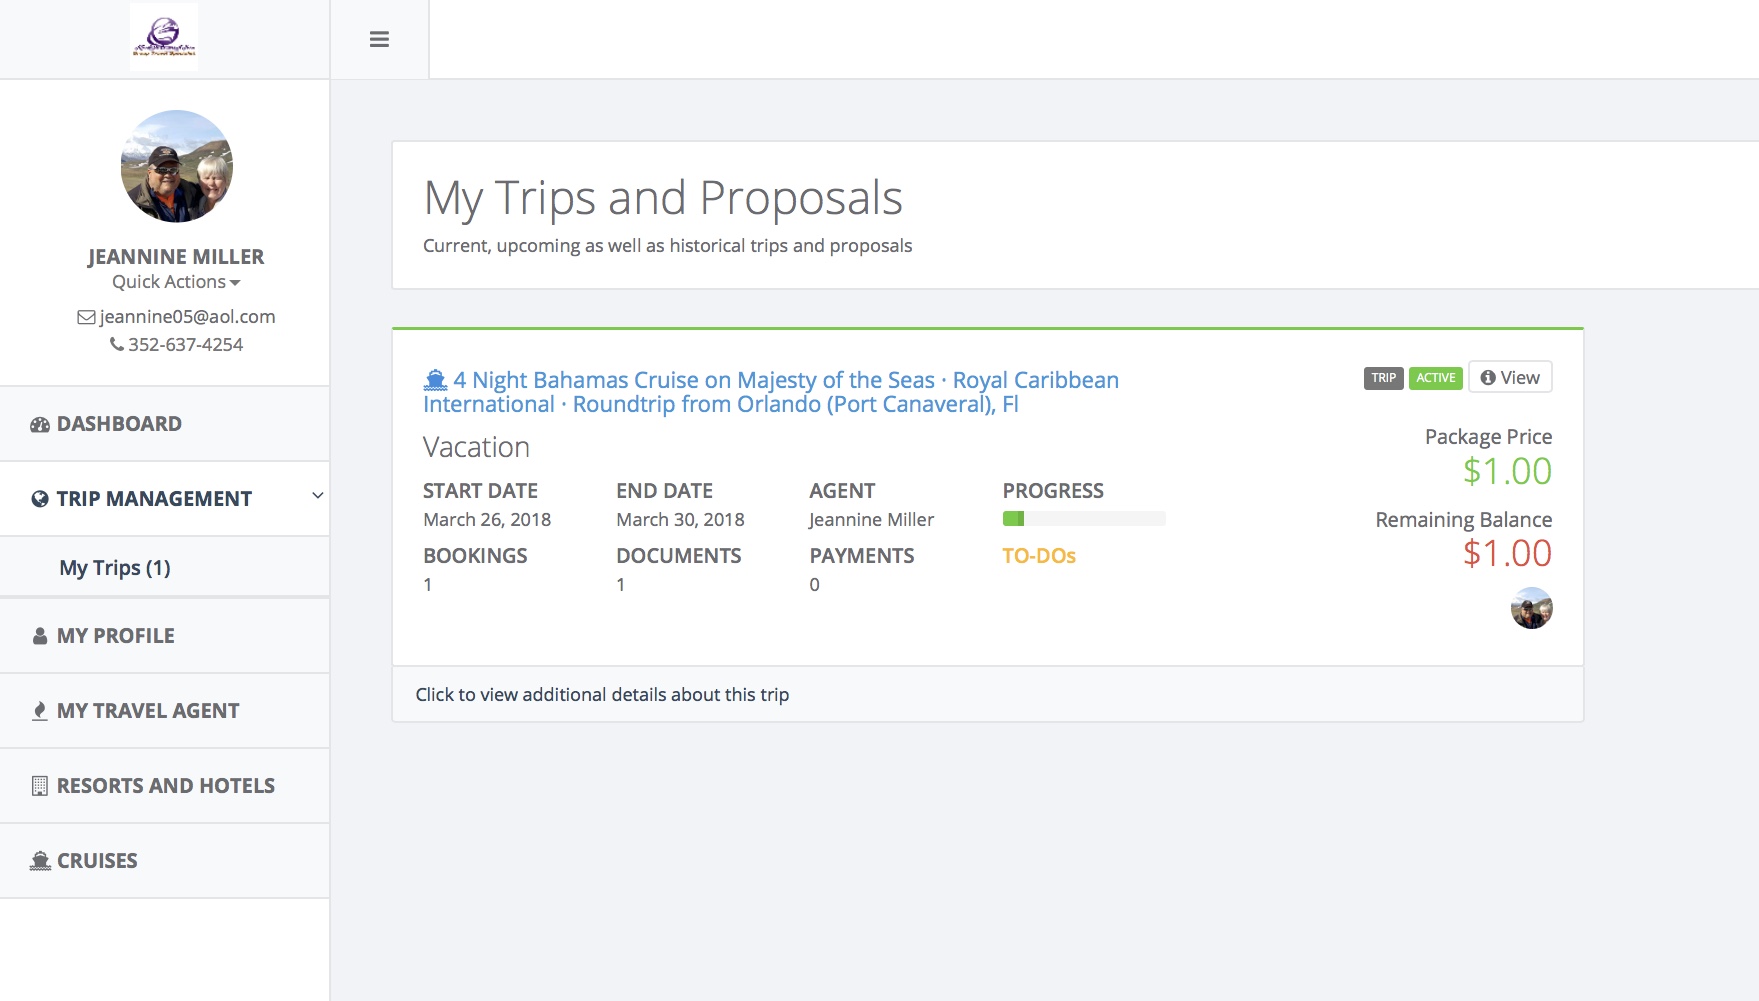Click the small agent avatar on trip card
1759x1001 pixels.
(1531, 608)
